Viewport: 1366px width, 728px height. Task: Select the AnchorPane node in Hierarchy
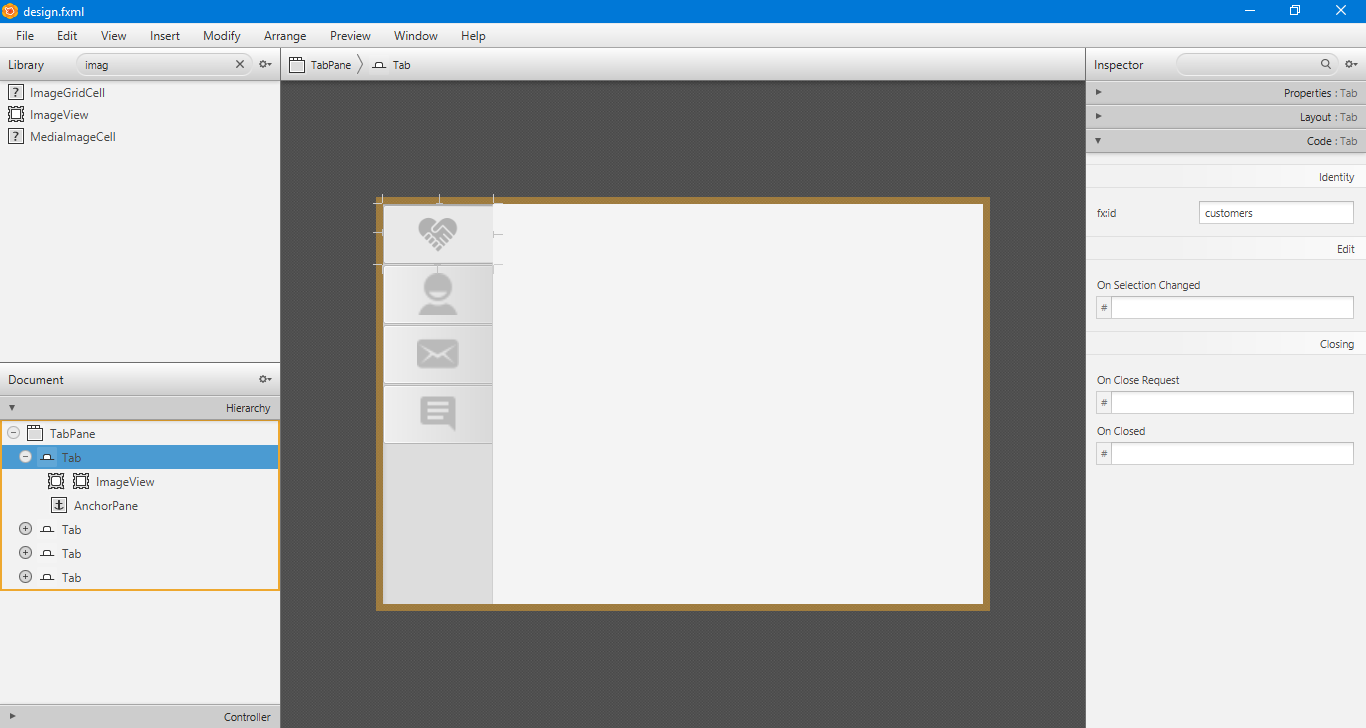pos(103,505)
